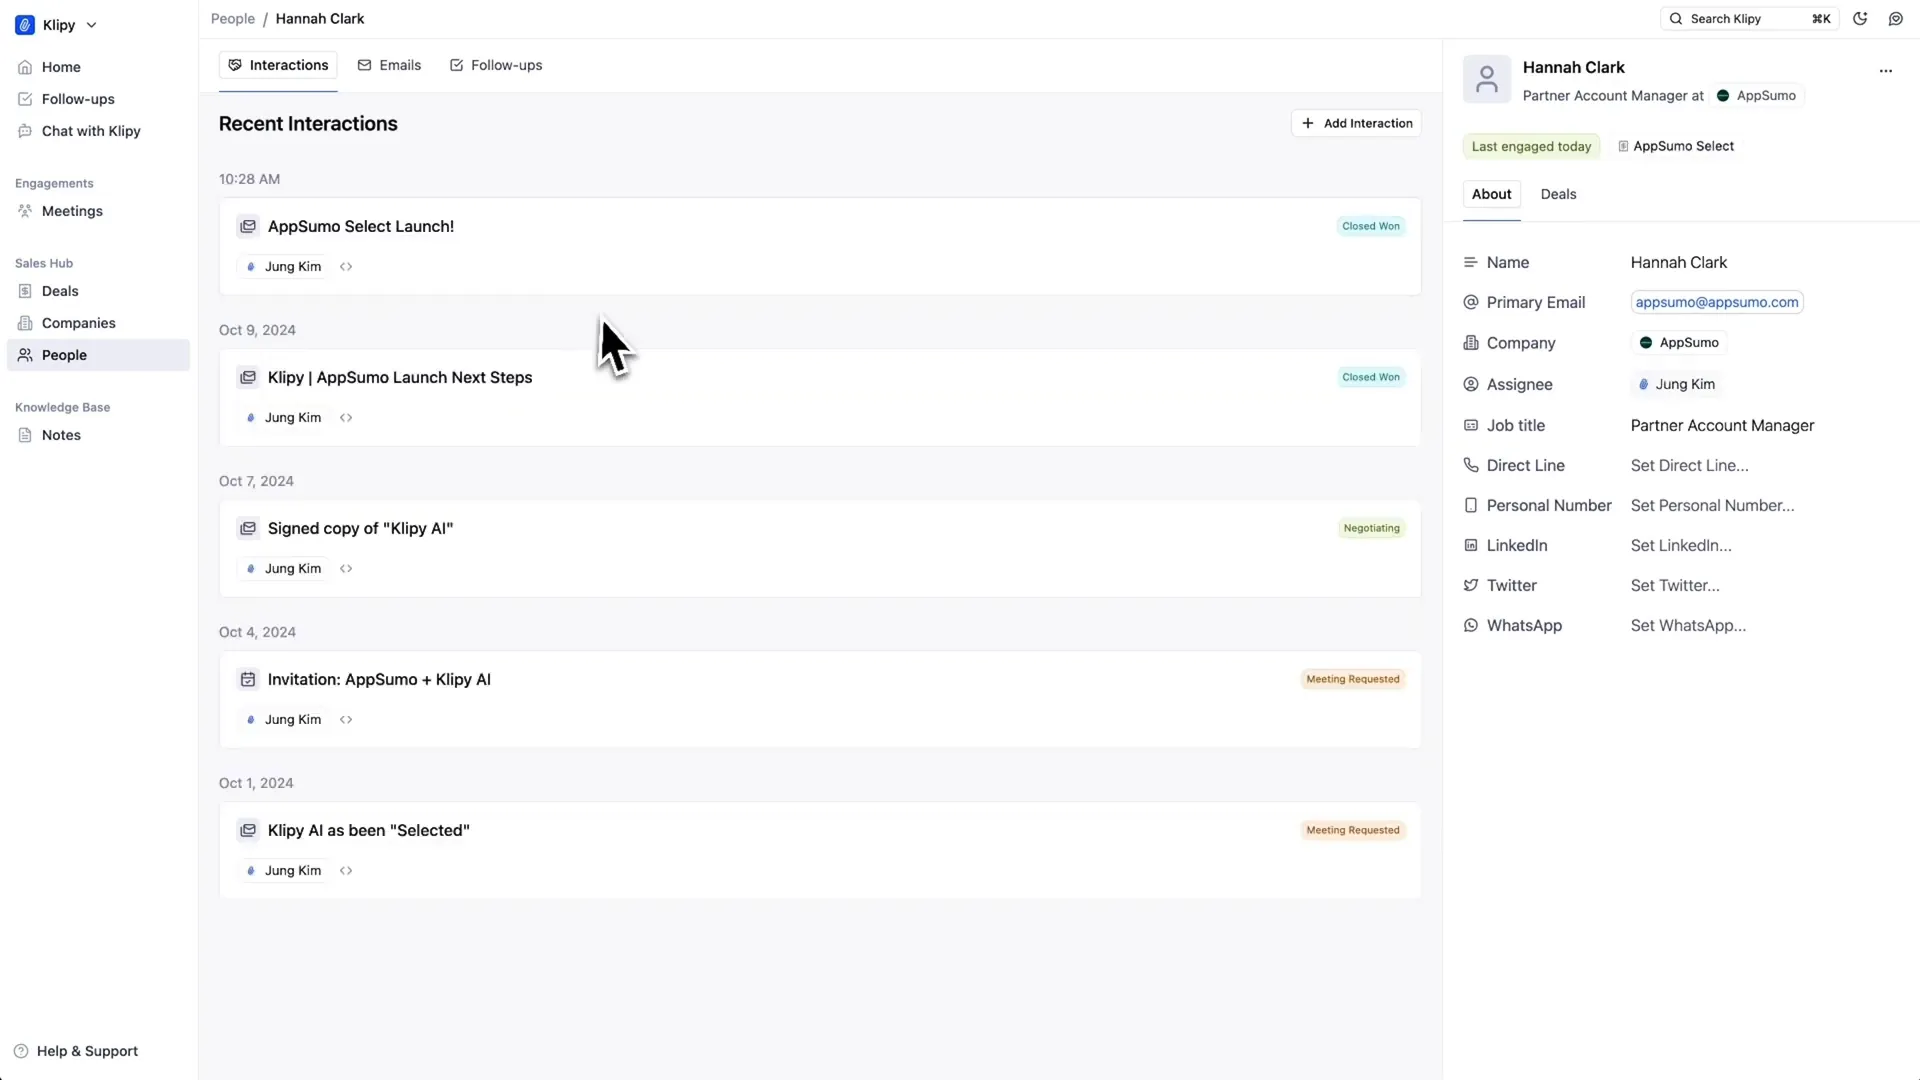Go to Home in the sidebar
The height and width of the screenshot is (1080, 1920).
[98, 67]
